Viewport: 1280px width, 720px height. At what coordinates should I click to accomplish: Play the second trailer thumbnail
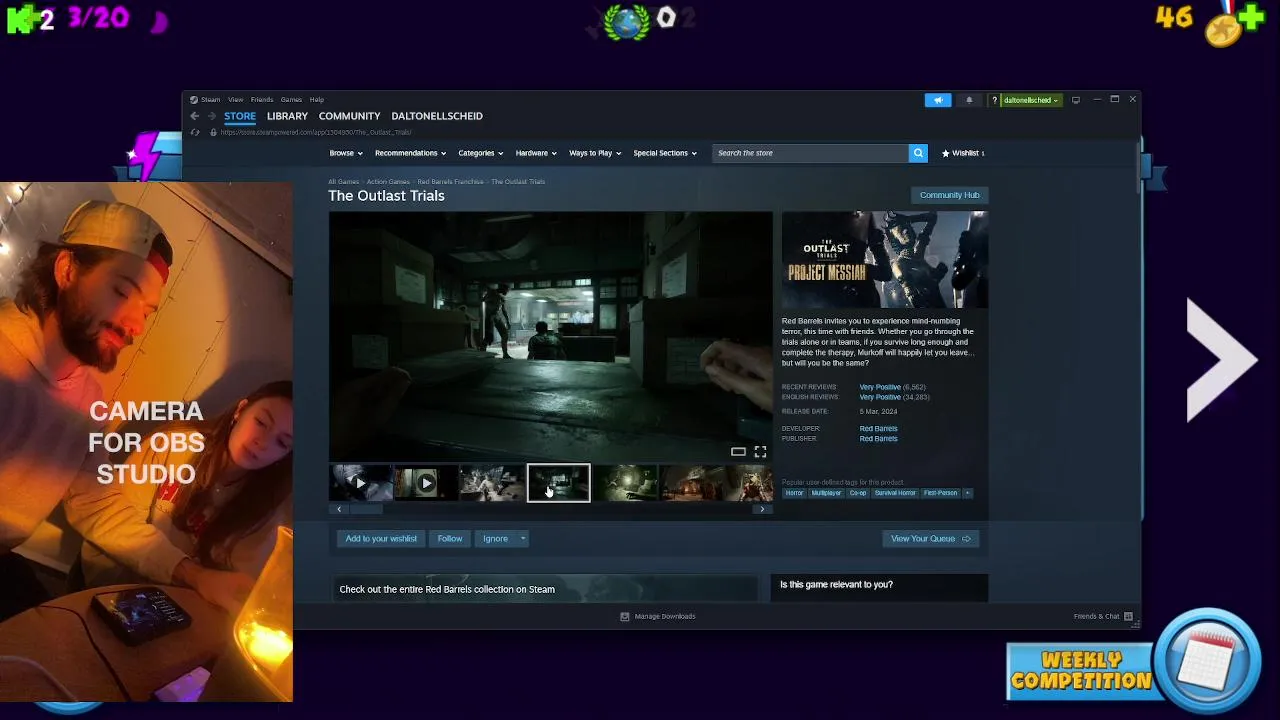[x=425, y=483]
